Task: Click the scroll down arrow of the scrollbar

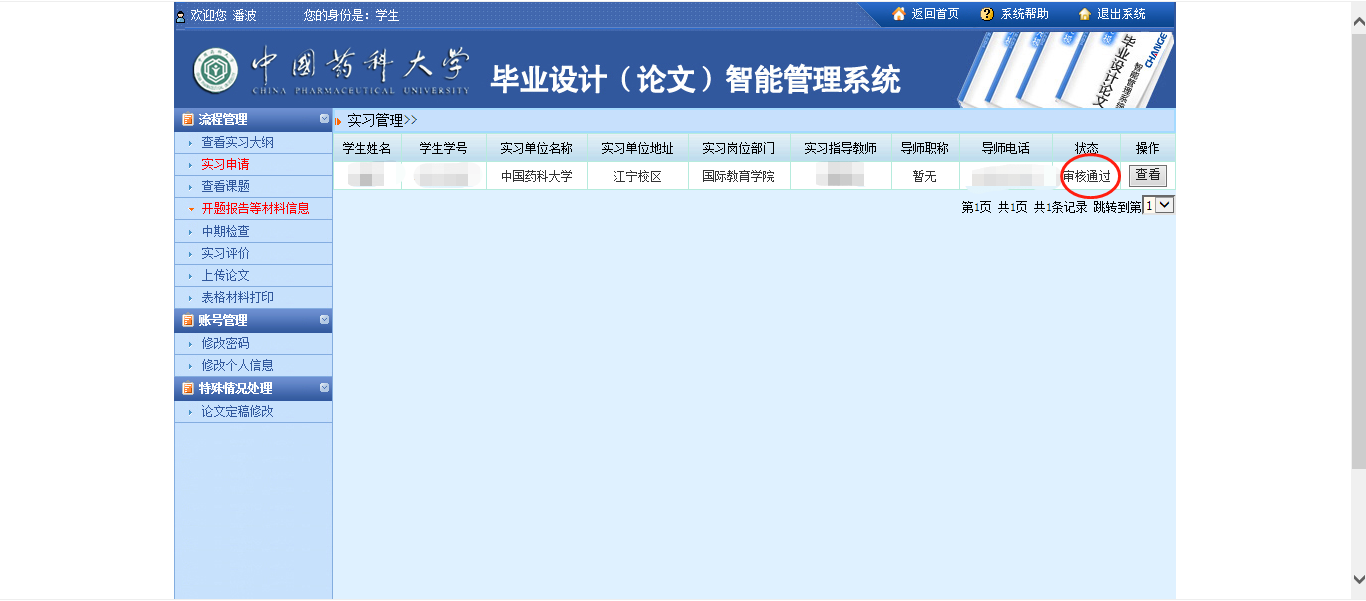Action: [1358, 579]
